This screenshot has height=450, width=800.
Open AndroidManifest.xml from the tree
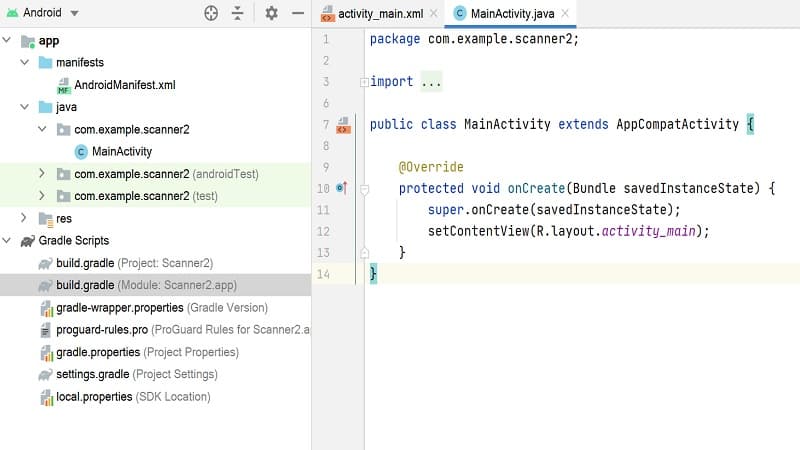click(124, 85)
